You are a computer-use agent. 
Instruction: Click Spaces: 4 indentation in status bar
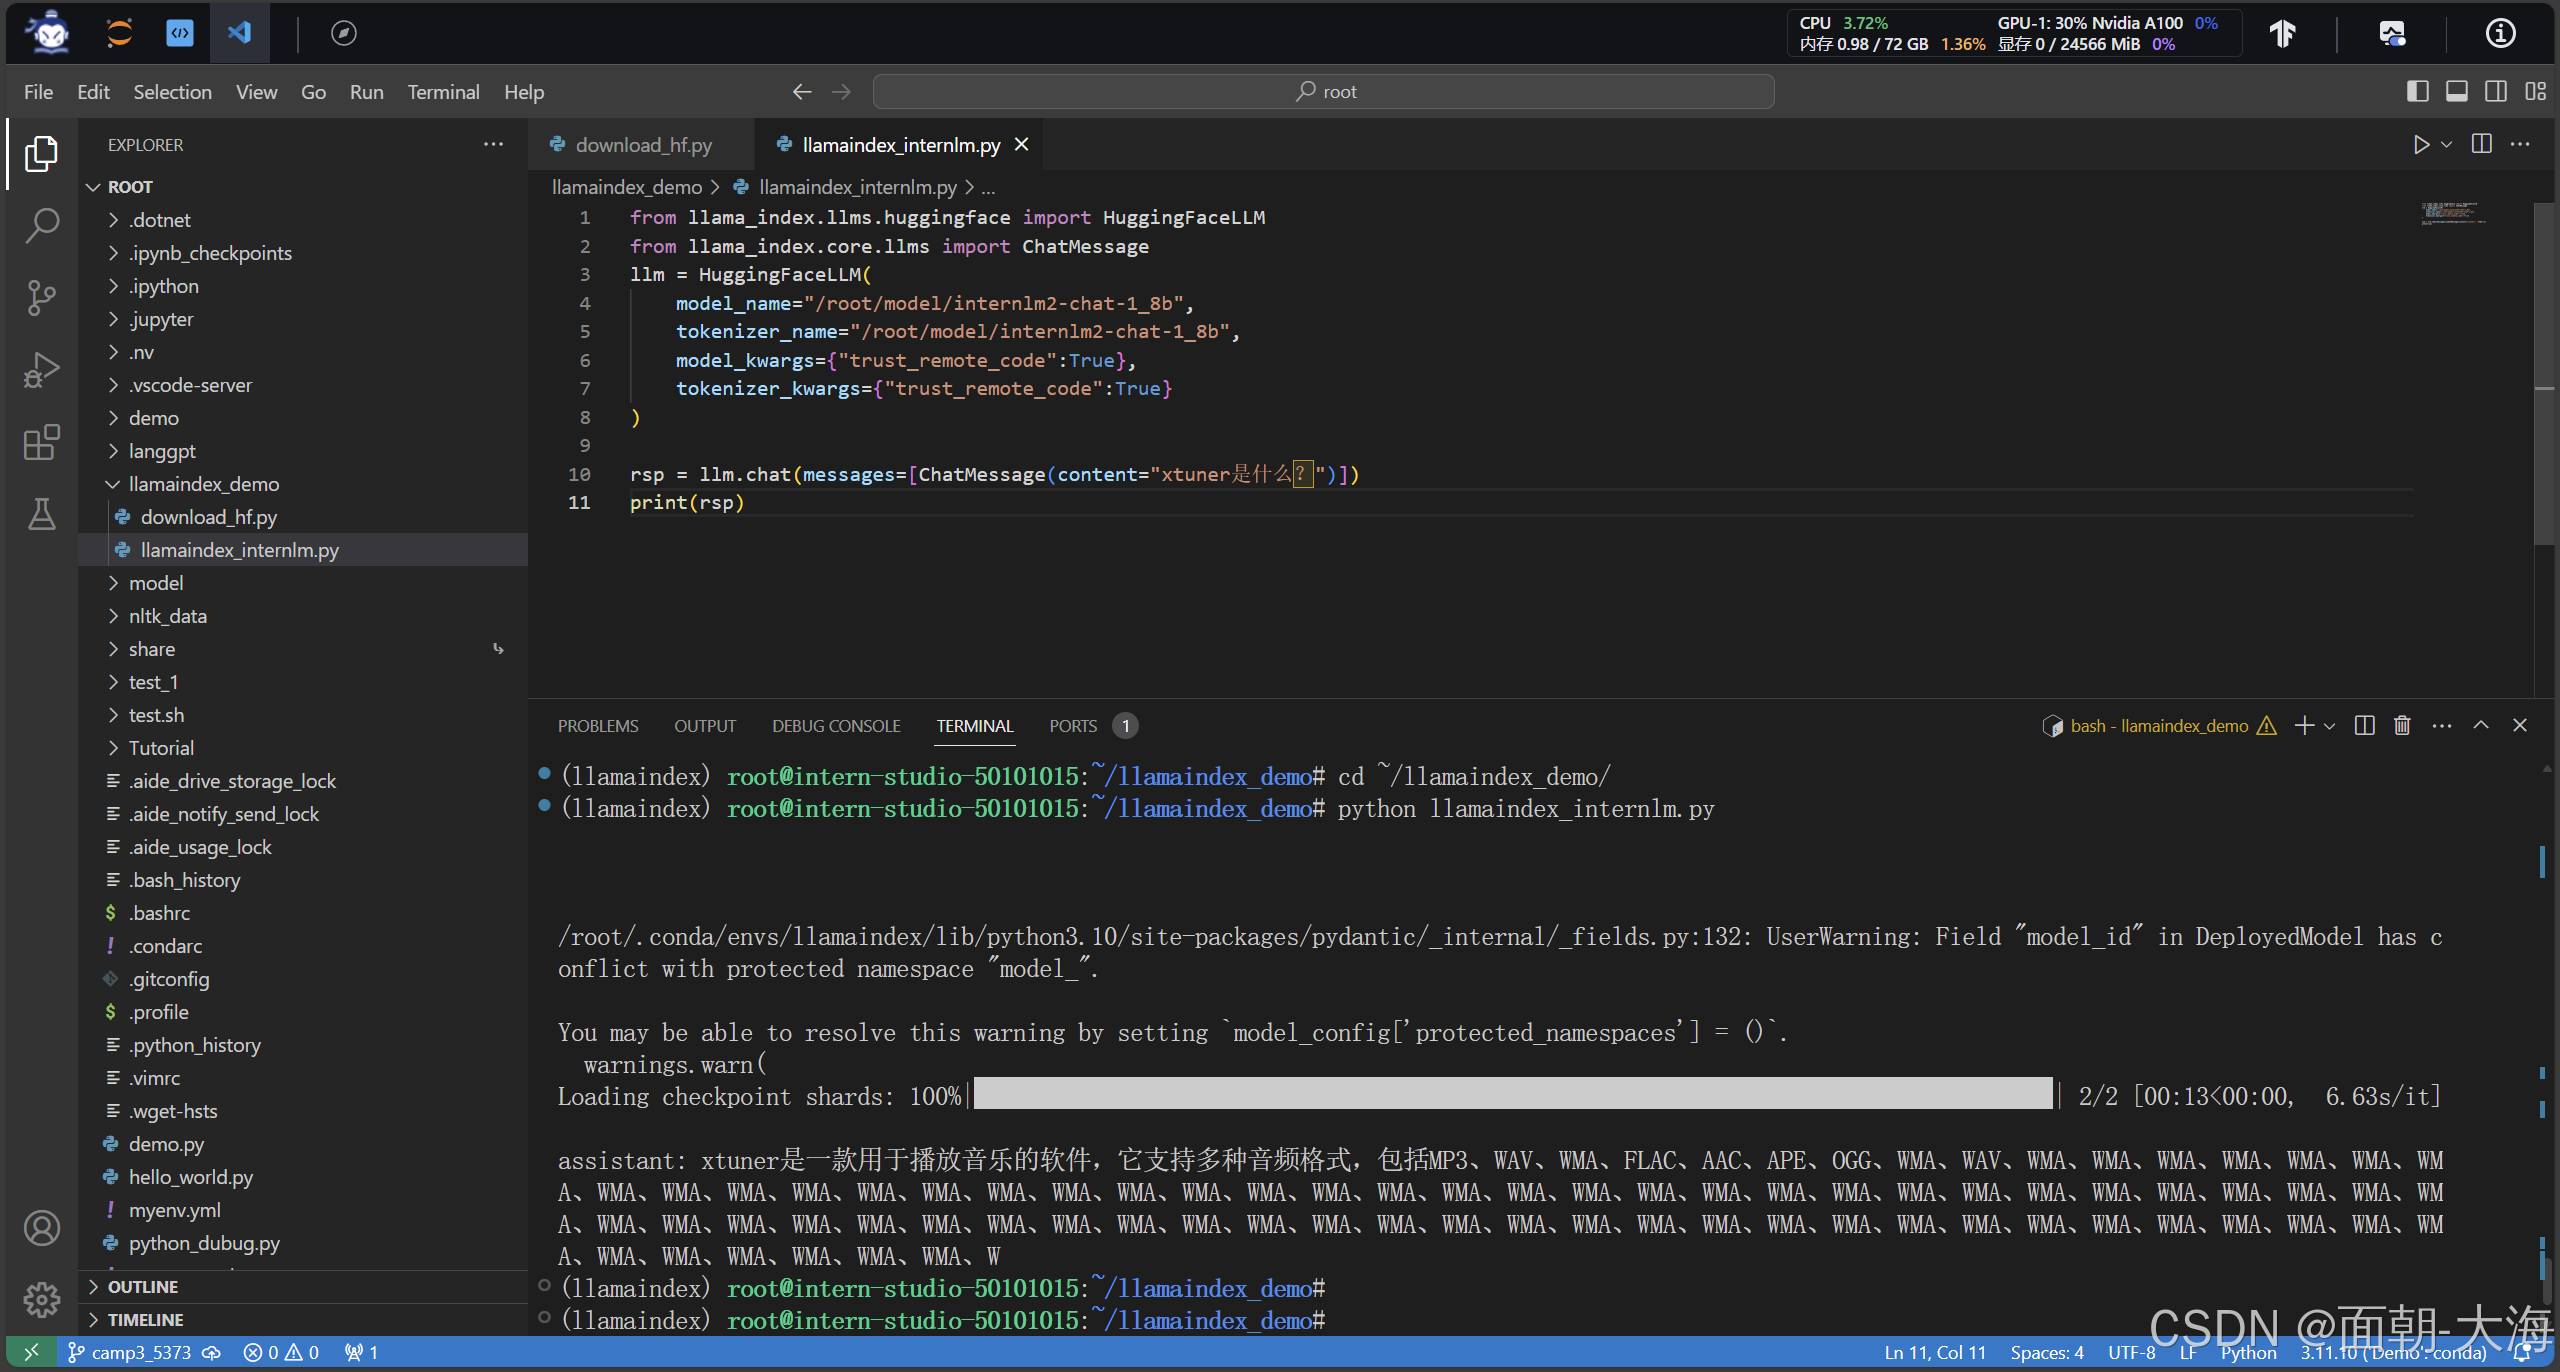click(x=2046, y=1352)
